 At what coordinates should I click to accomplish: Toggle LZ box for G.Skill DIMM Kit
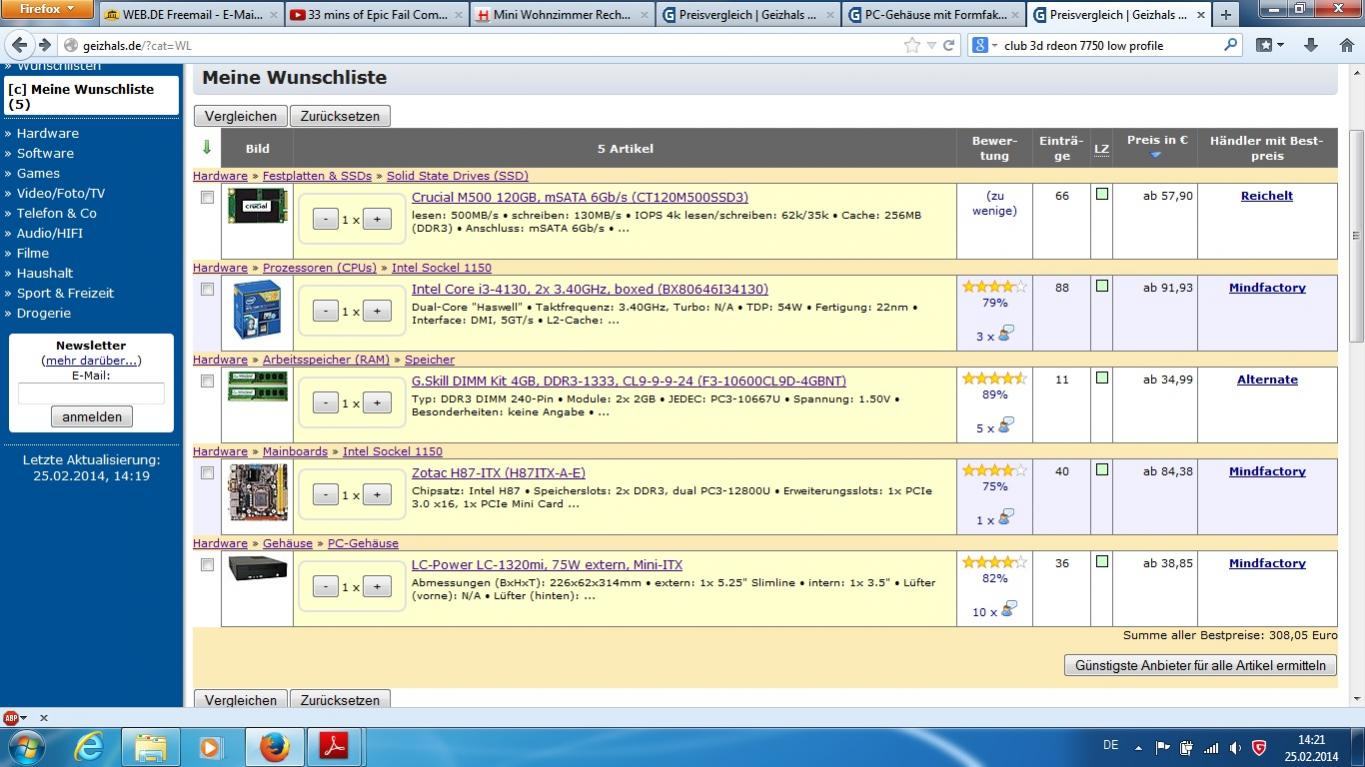1102,378
